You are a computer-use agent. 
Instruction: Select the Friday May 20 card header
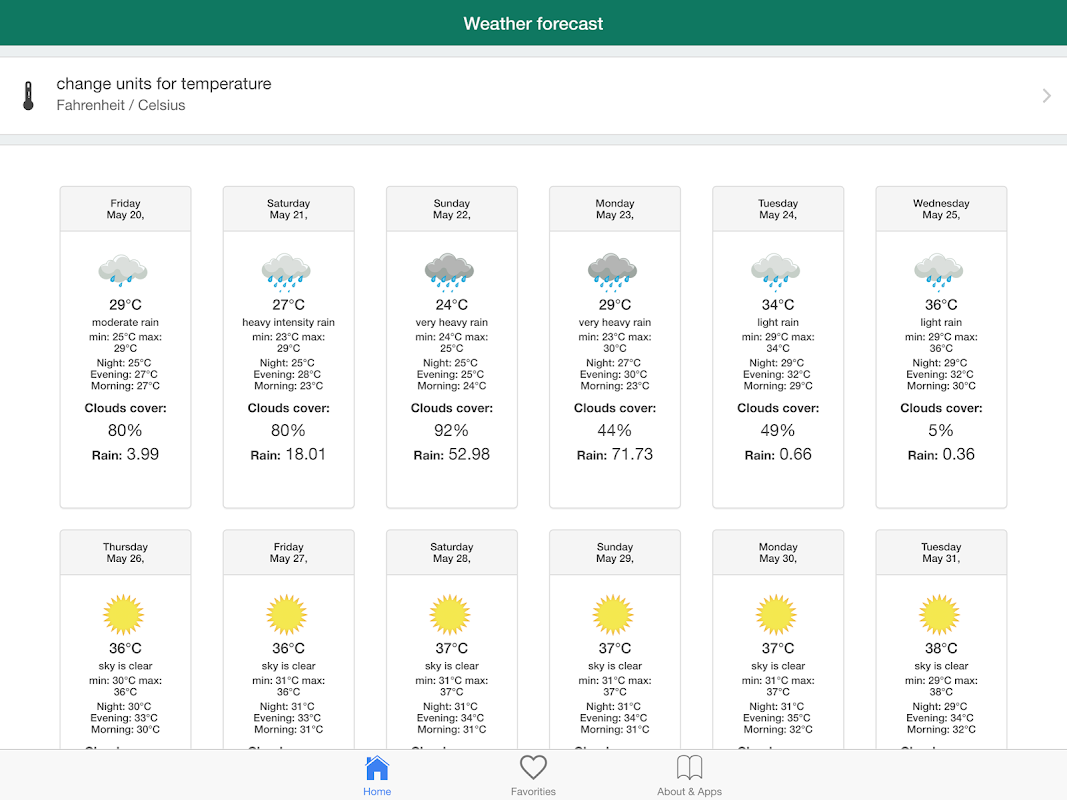tap(125, 209)
